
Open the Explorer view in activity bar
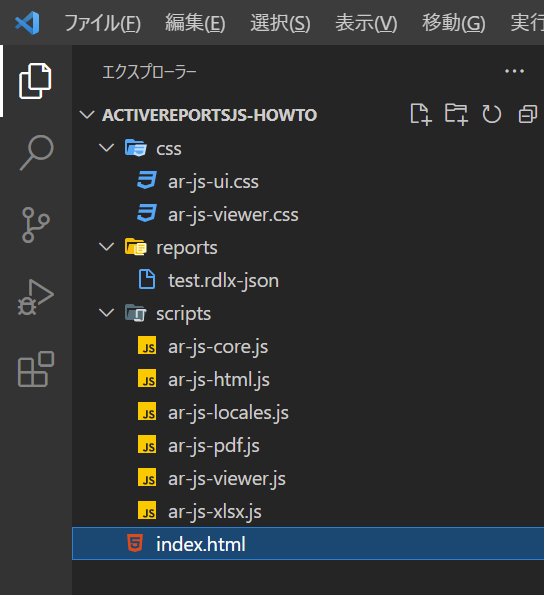click(x=35, y=81)
